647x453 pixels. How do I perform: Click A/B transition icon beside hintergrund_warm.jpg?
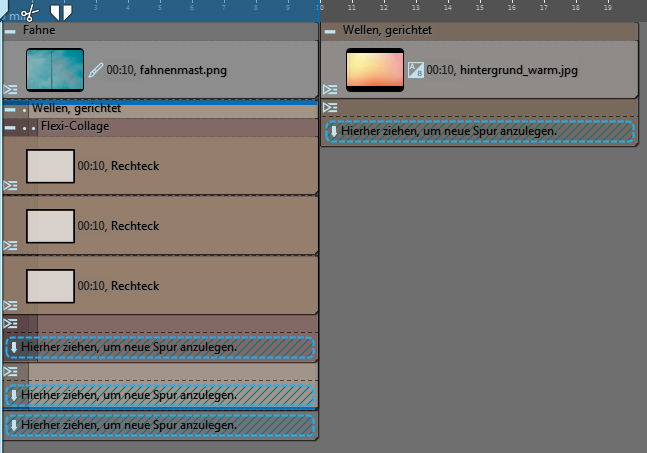[x=416, y=71]
